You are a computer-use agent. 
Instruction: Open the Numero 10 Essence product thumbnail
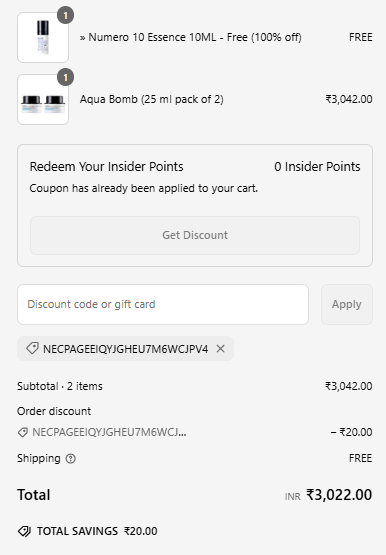click(43, 38)
